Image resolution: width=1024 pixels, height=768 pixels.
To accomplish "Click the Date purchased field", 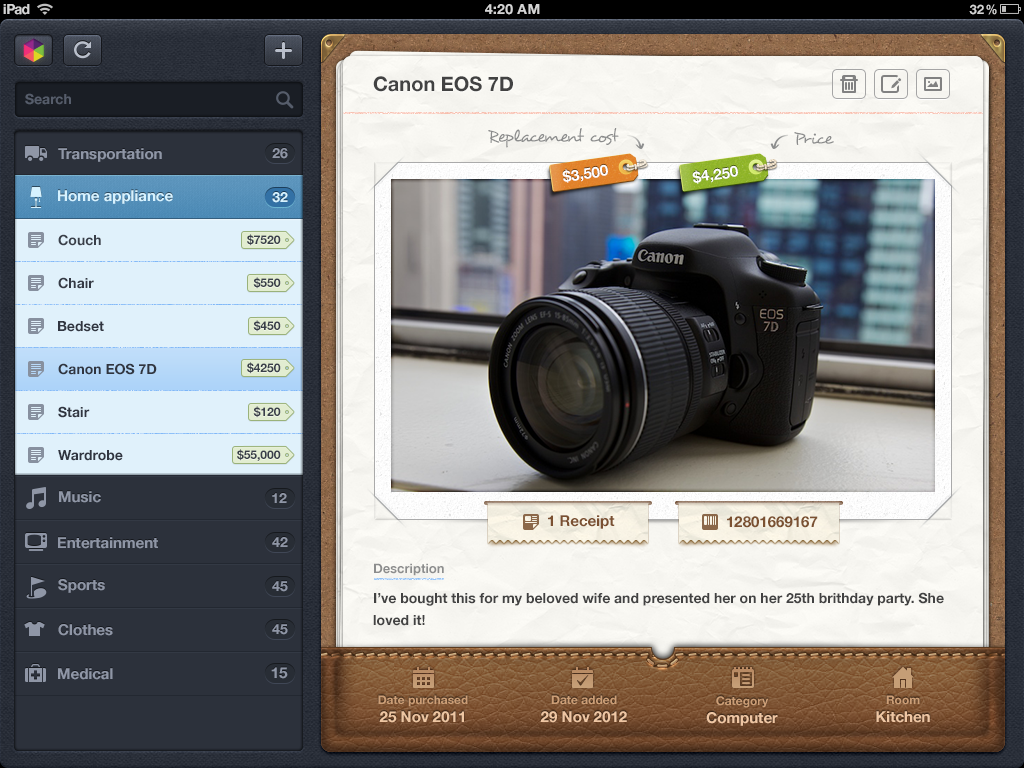I will 423,697.
